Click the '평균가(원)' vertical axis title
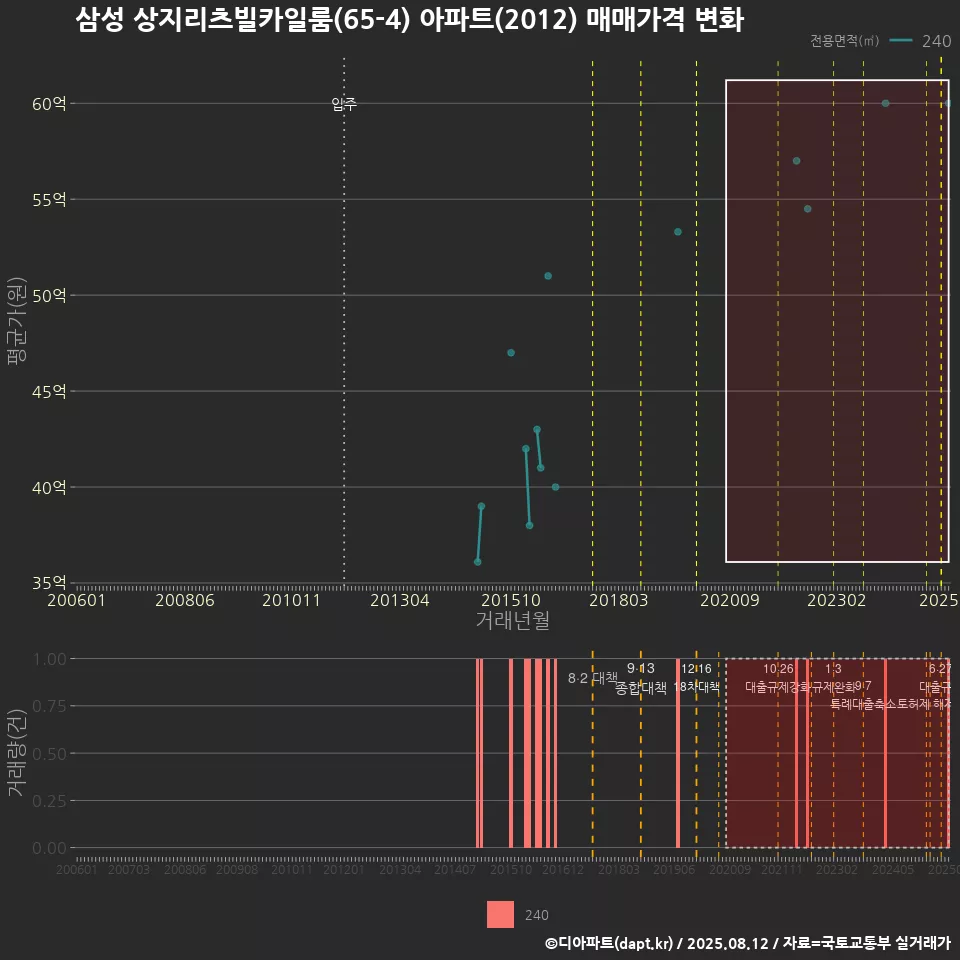Viewport: 960px width, 960px height. pyautogui.click(x=17, y=321)
